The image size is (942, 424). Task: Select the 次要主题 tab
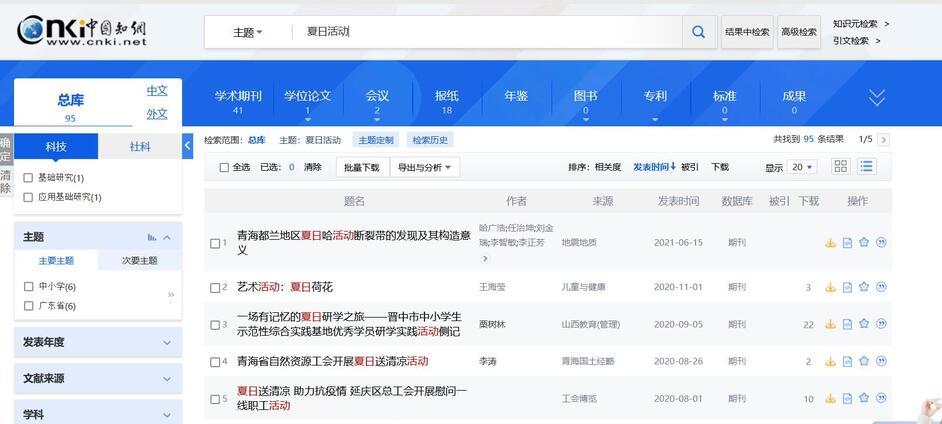(x=139, y=261)
